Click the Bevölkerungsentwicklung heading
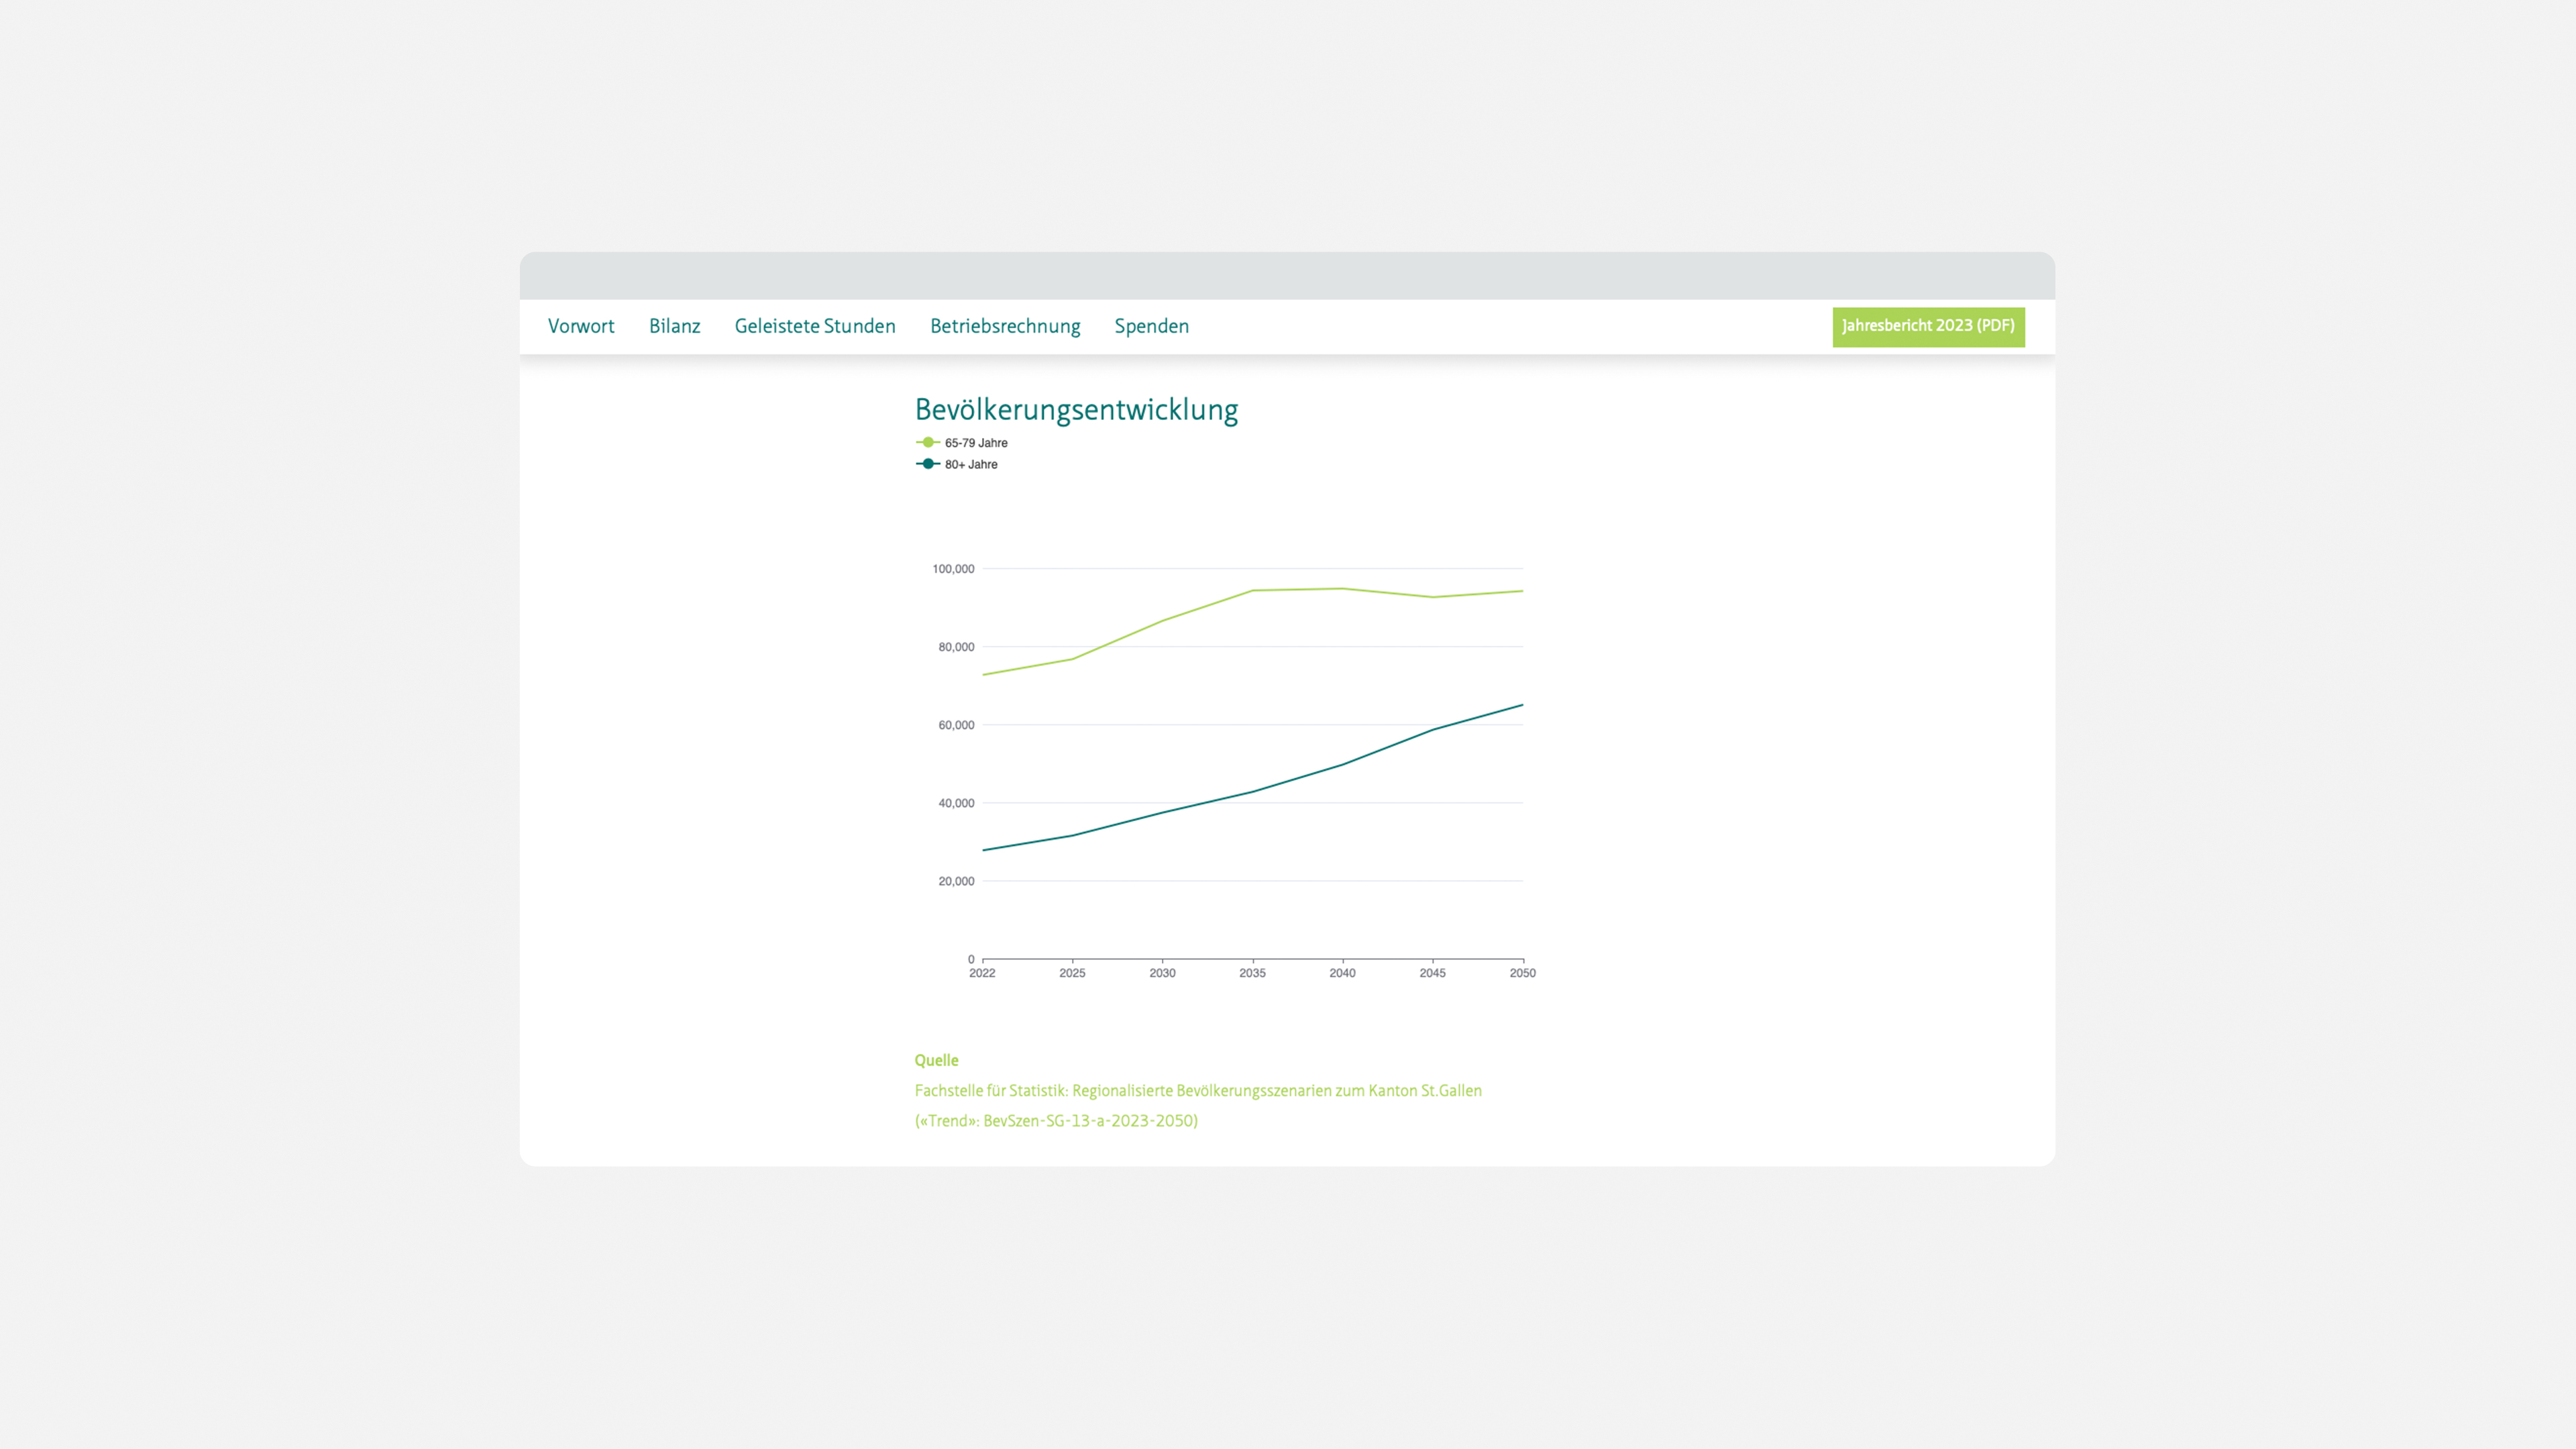The height and width of the screenshot is (1449, 2576). (x=1076, y=410)
